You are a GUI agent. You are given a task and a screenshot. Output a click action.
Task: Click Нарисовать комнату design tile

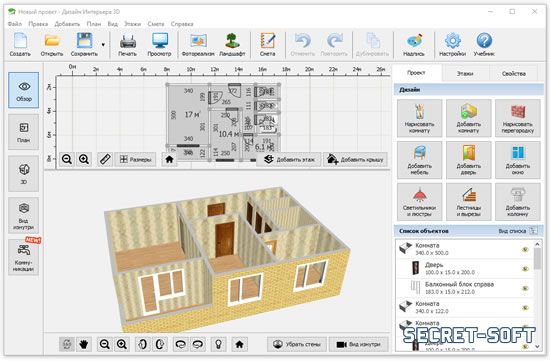click(x=420, y=118)
